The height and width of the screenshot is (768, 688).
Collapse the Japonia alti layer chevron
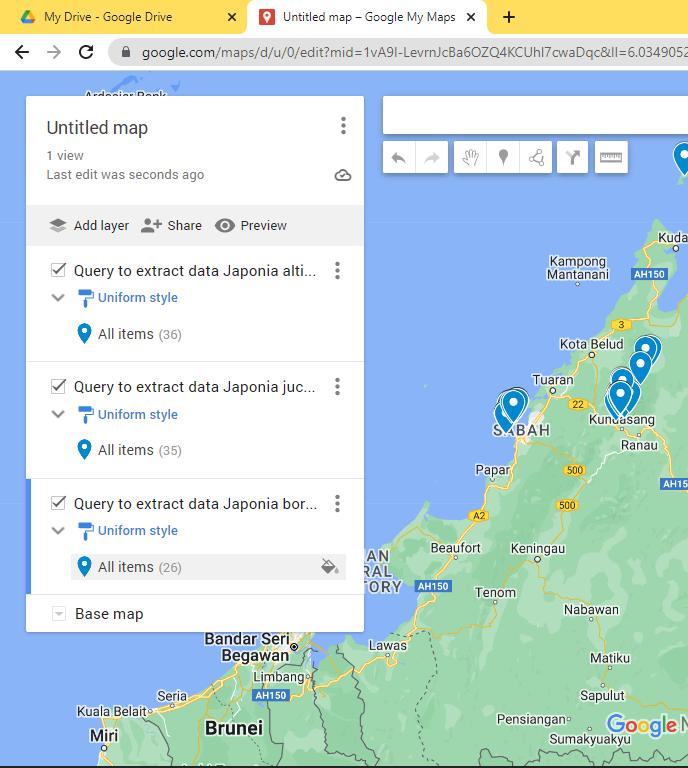tap(58, 297)
